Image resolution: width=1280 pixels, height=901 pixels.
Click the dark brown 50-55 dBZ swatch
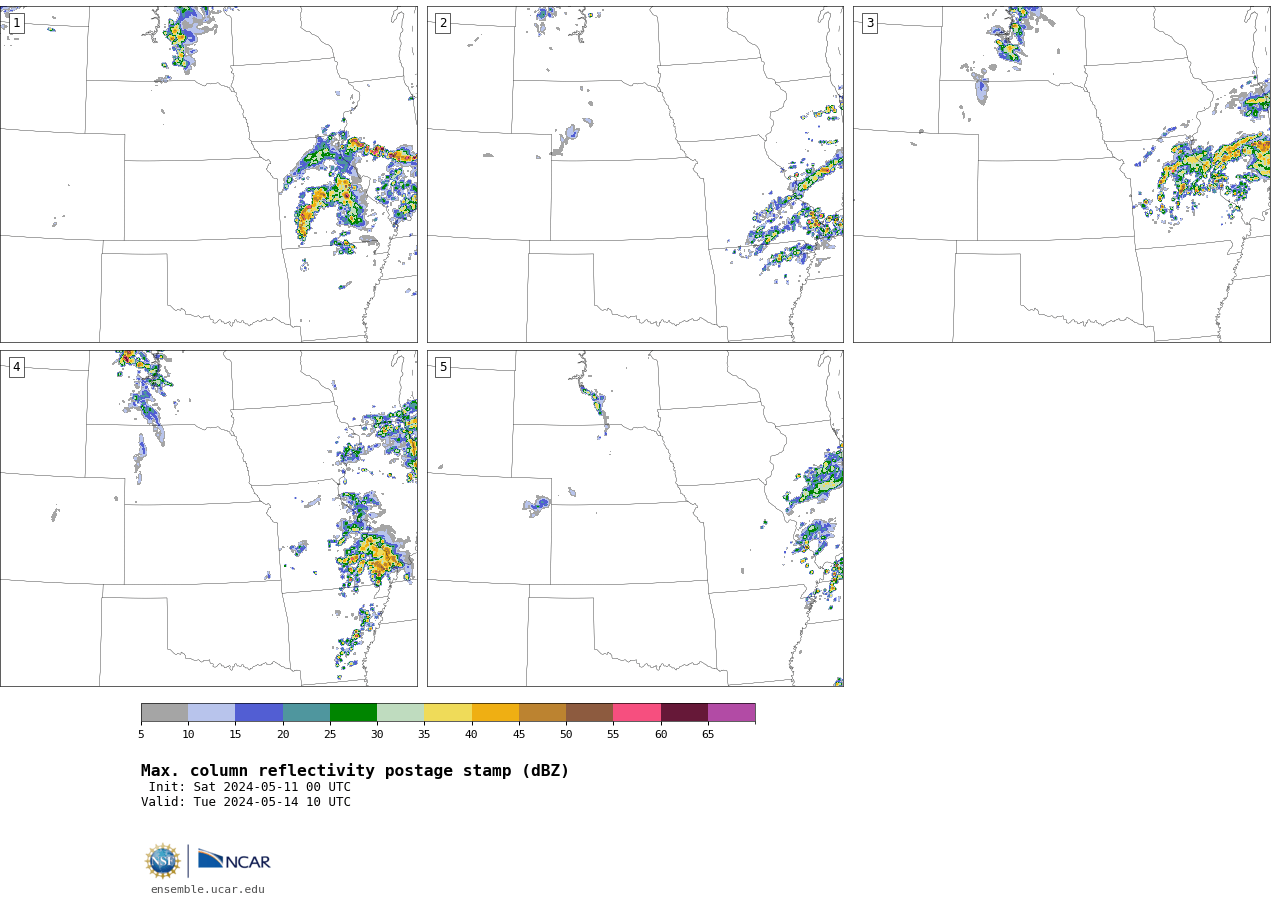point(589,712)
